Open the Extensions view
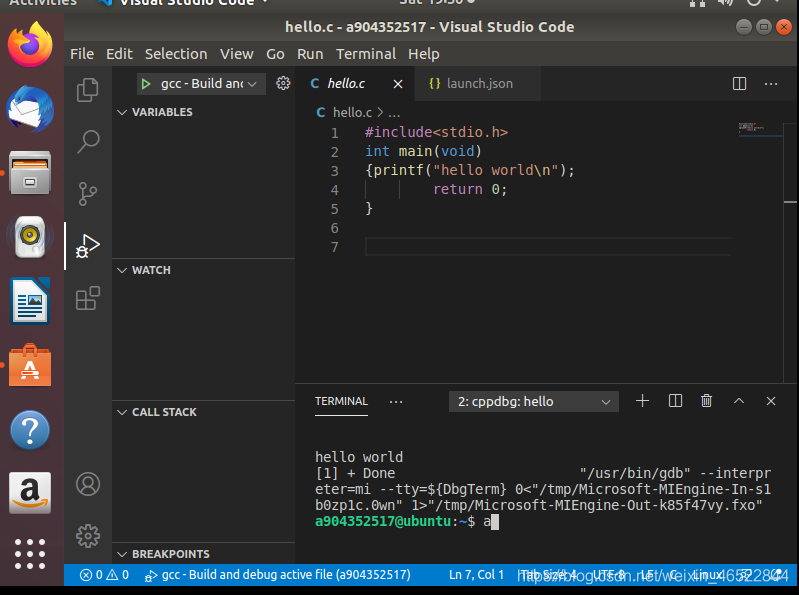Screen dimensions: 799x595 (x=88, y=298)
